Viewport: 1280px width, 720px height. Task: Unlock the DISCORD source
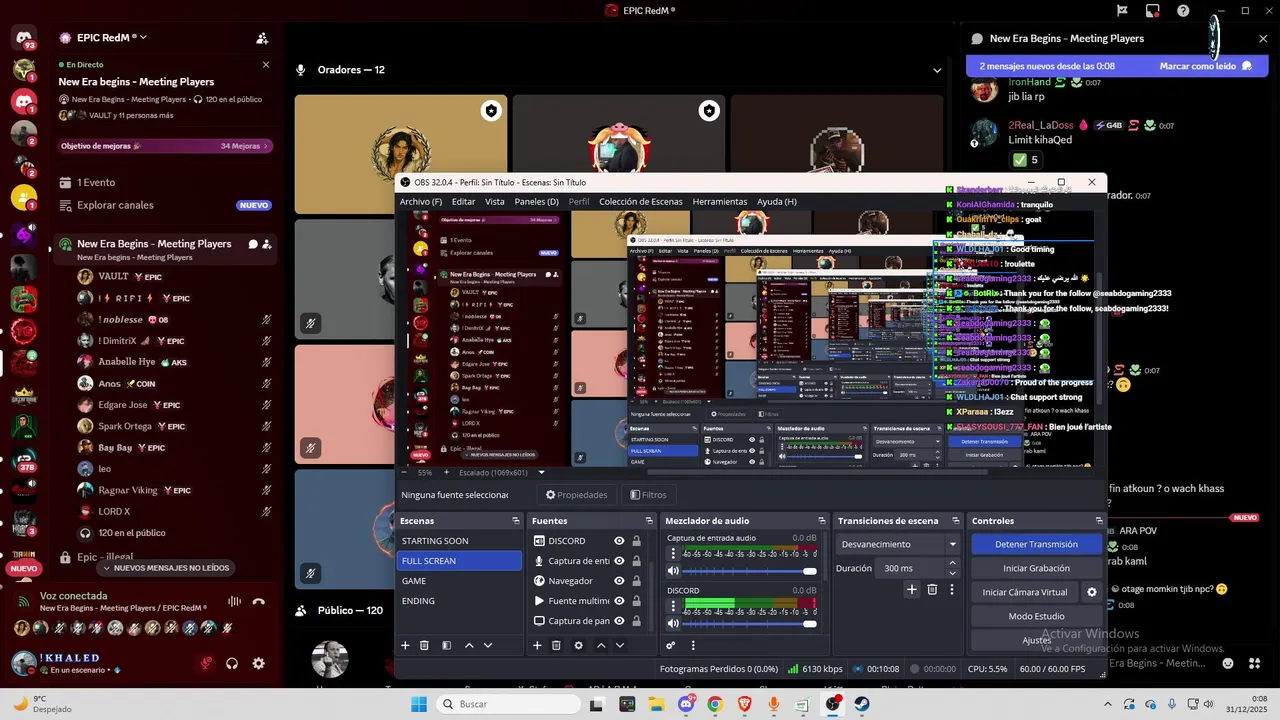(636, 541)
